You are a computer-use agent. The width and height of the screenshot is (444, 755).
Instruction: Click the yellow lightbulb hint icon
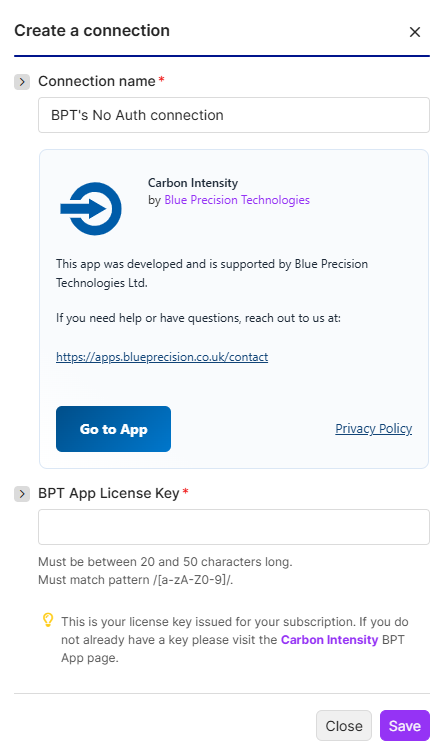pos(48,620)
